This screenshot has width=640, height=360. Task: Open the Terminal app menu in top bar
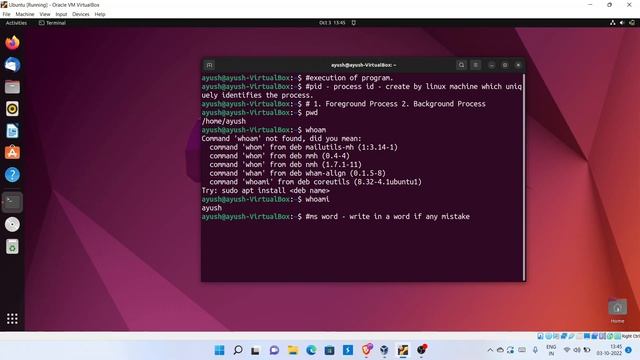tap(52, 23)
